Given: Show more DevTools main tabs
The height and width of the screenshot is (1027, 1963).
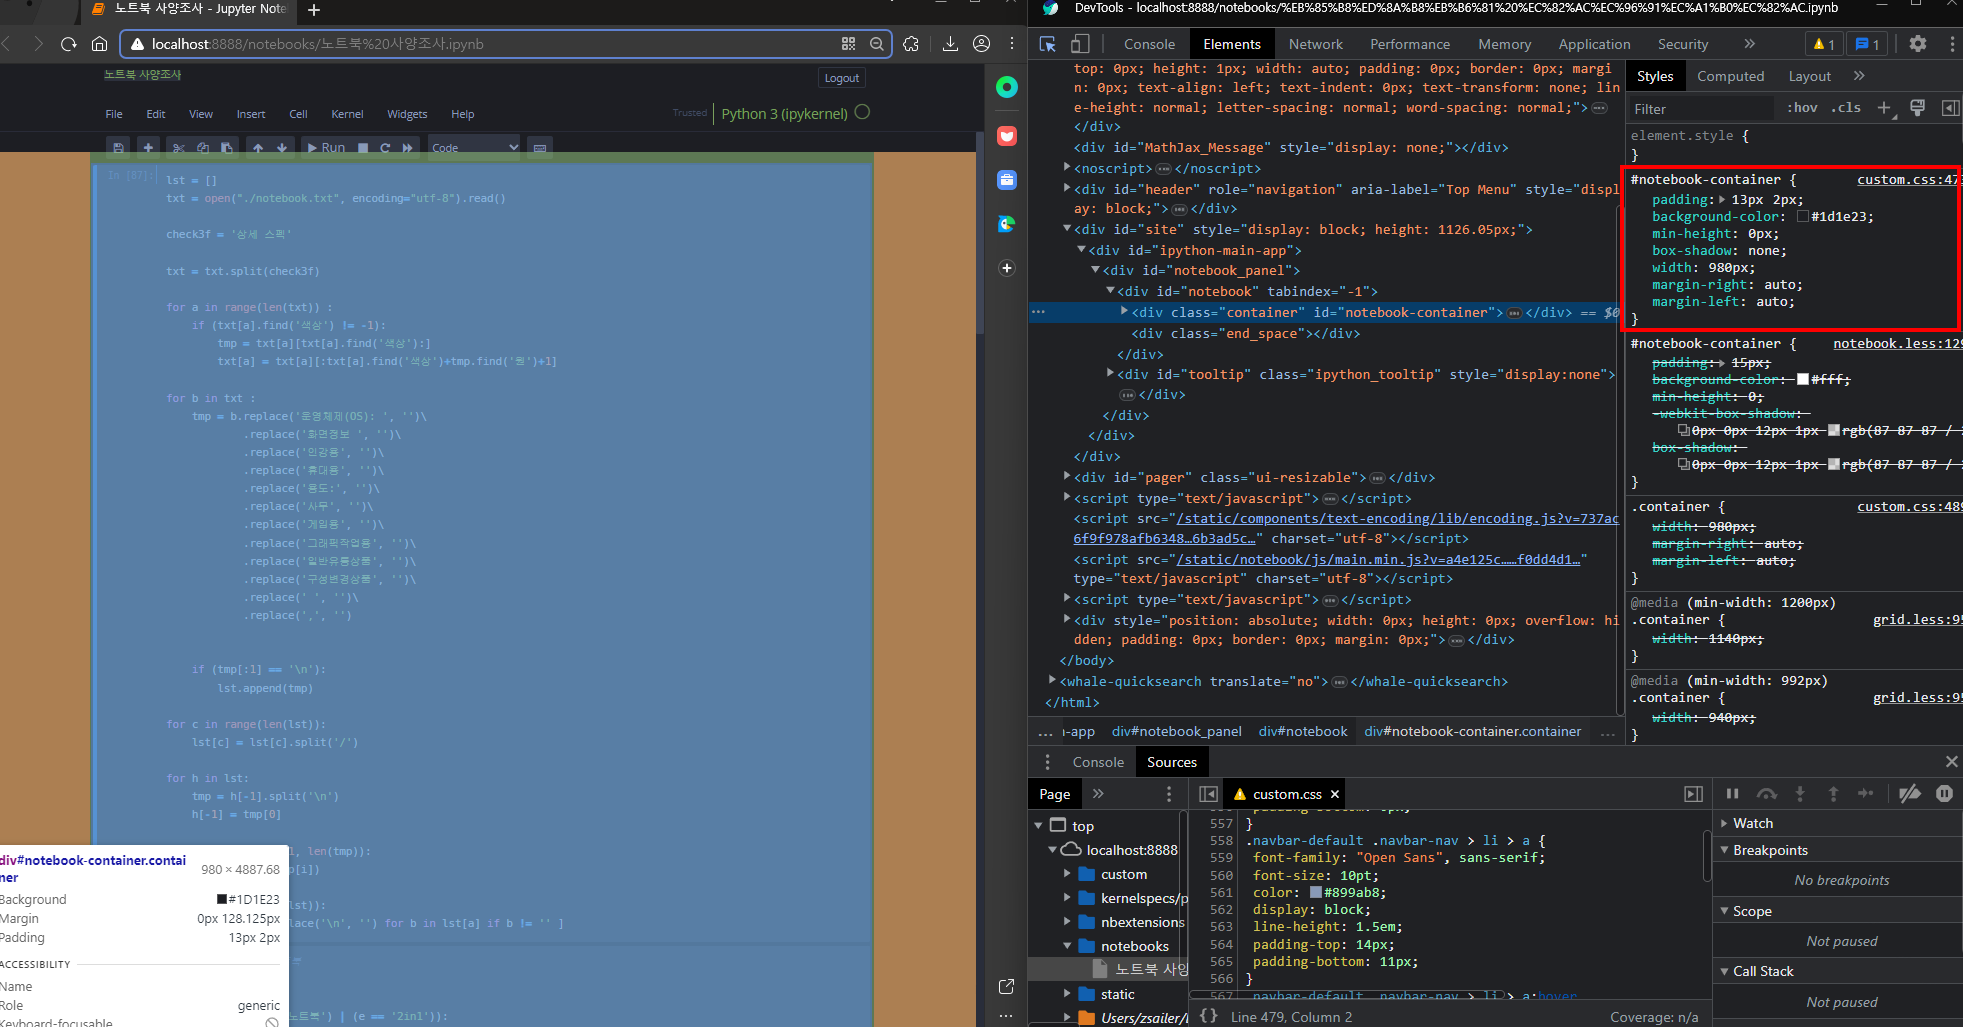Looking at the screenshot, I should tap(1749, 44).
